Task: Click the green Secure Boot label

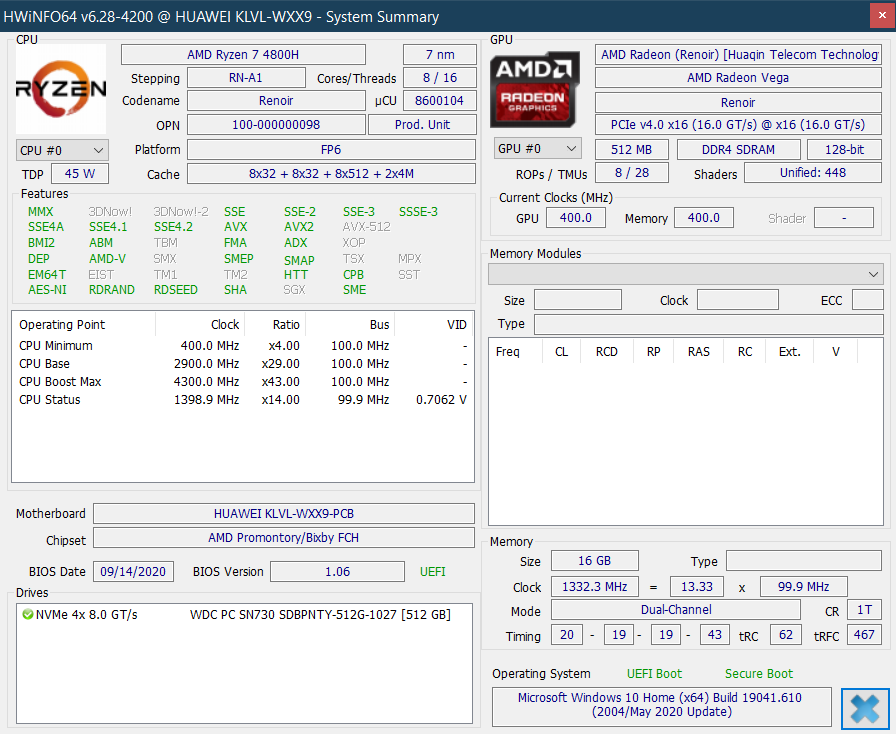Action: pos(759,673)
